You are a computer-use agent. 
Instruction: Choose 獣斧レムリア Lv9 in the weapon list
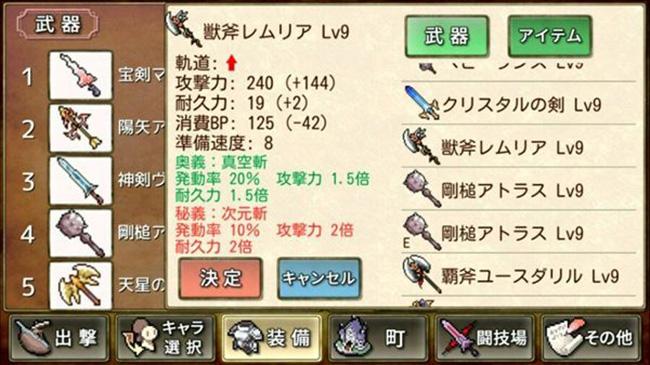[x=518, y=146]
